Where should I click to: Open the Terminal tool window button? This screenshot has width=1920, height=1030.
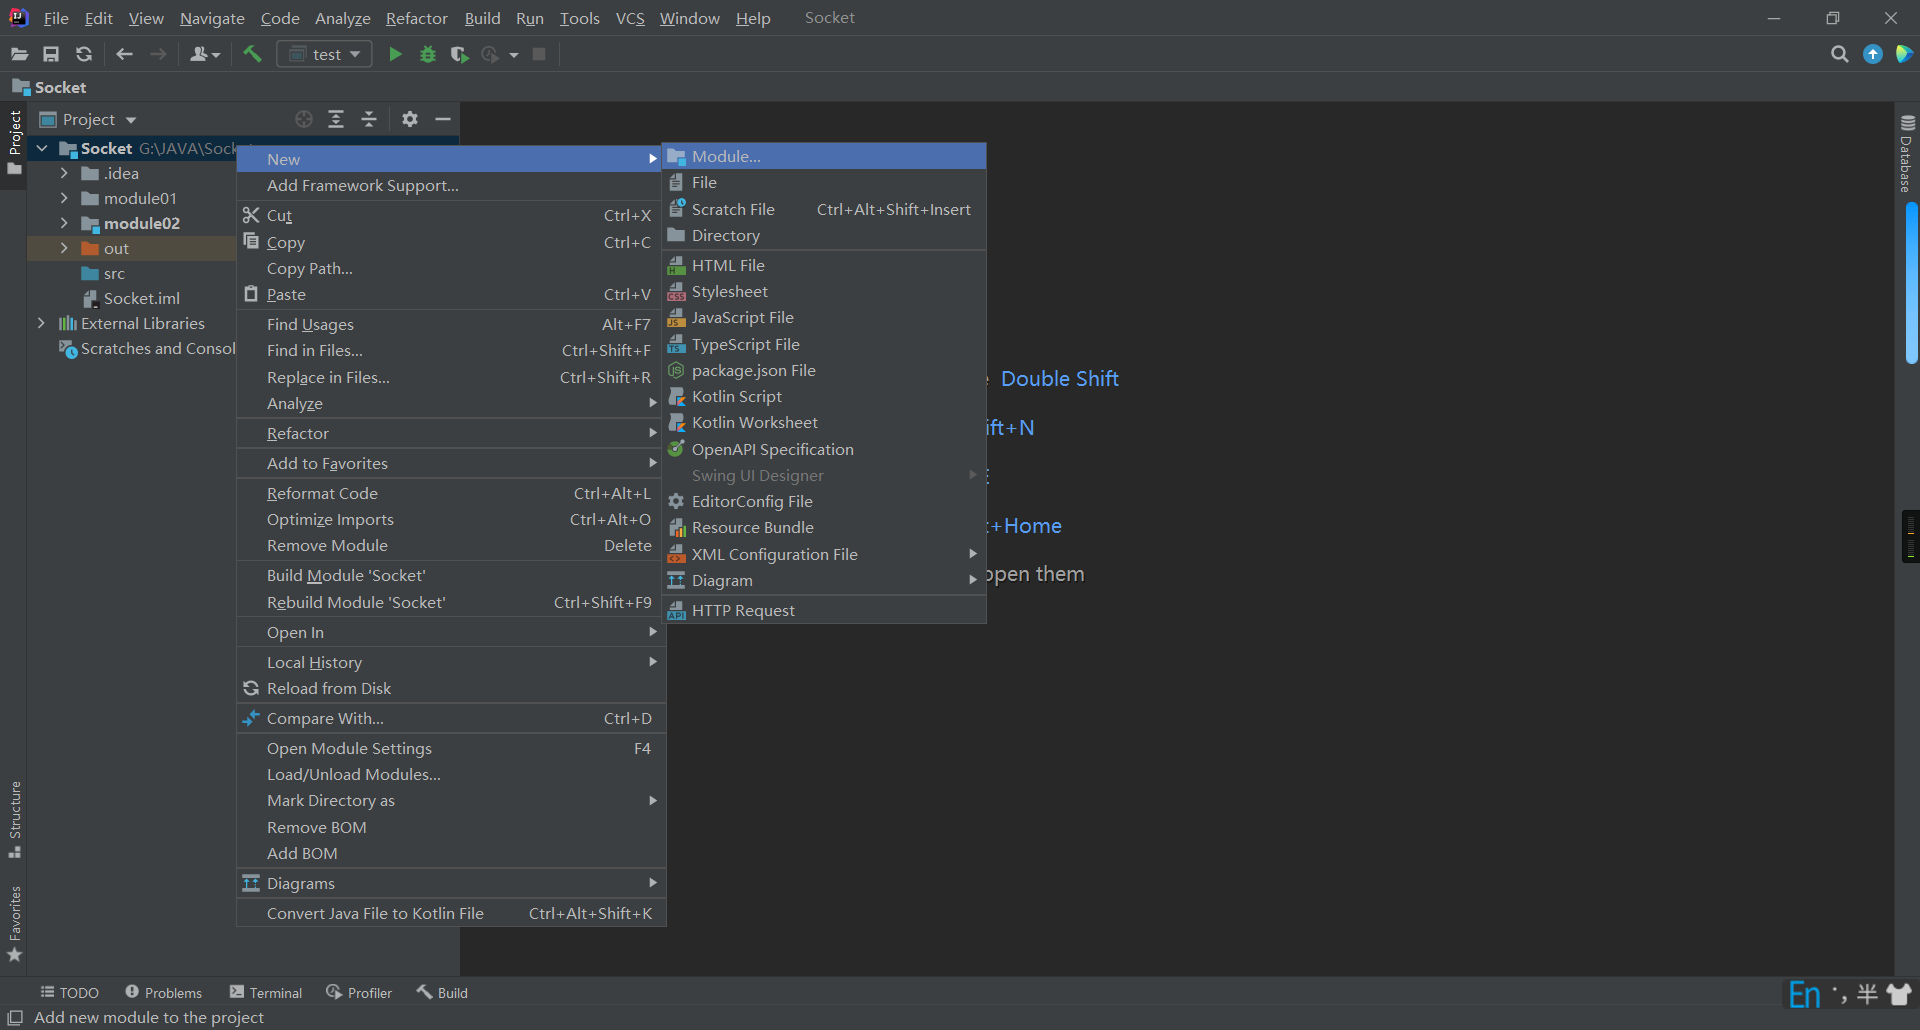click(265, 992)
